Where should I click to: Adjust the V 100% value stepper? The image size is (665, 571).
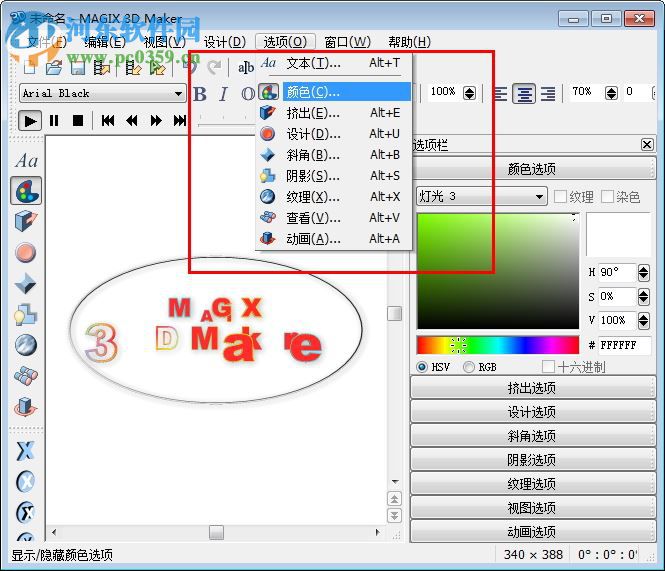643,321
